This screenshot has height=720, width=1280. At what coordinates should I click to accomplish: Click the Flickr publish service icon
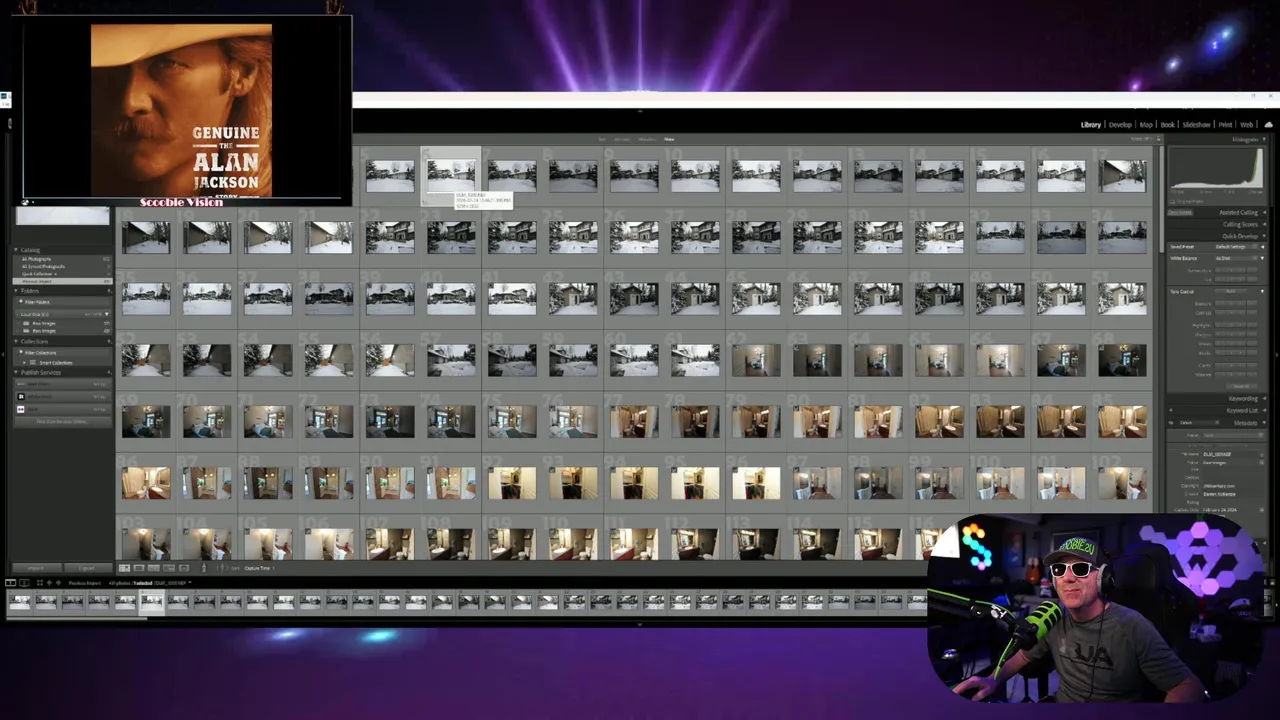(21, 409)
